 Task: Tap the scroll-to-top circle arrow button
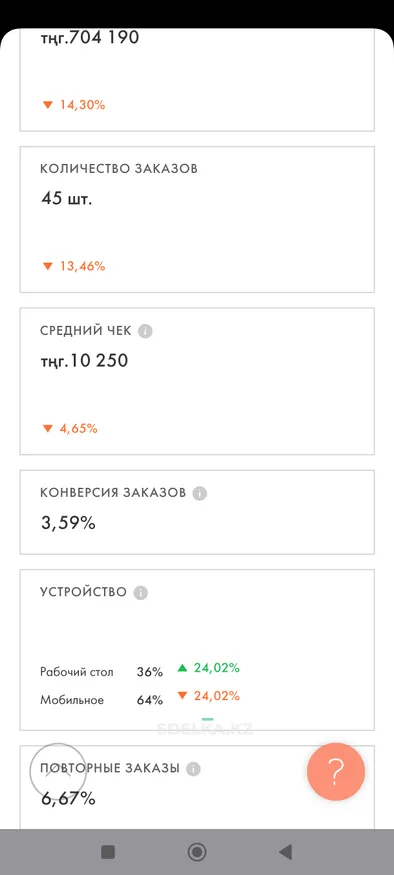tap(58, 772)
